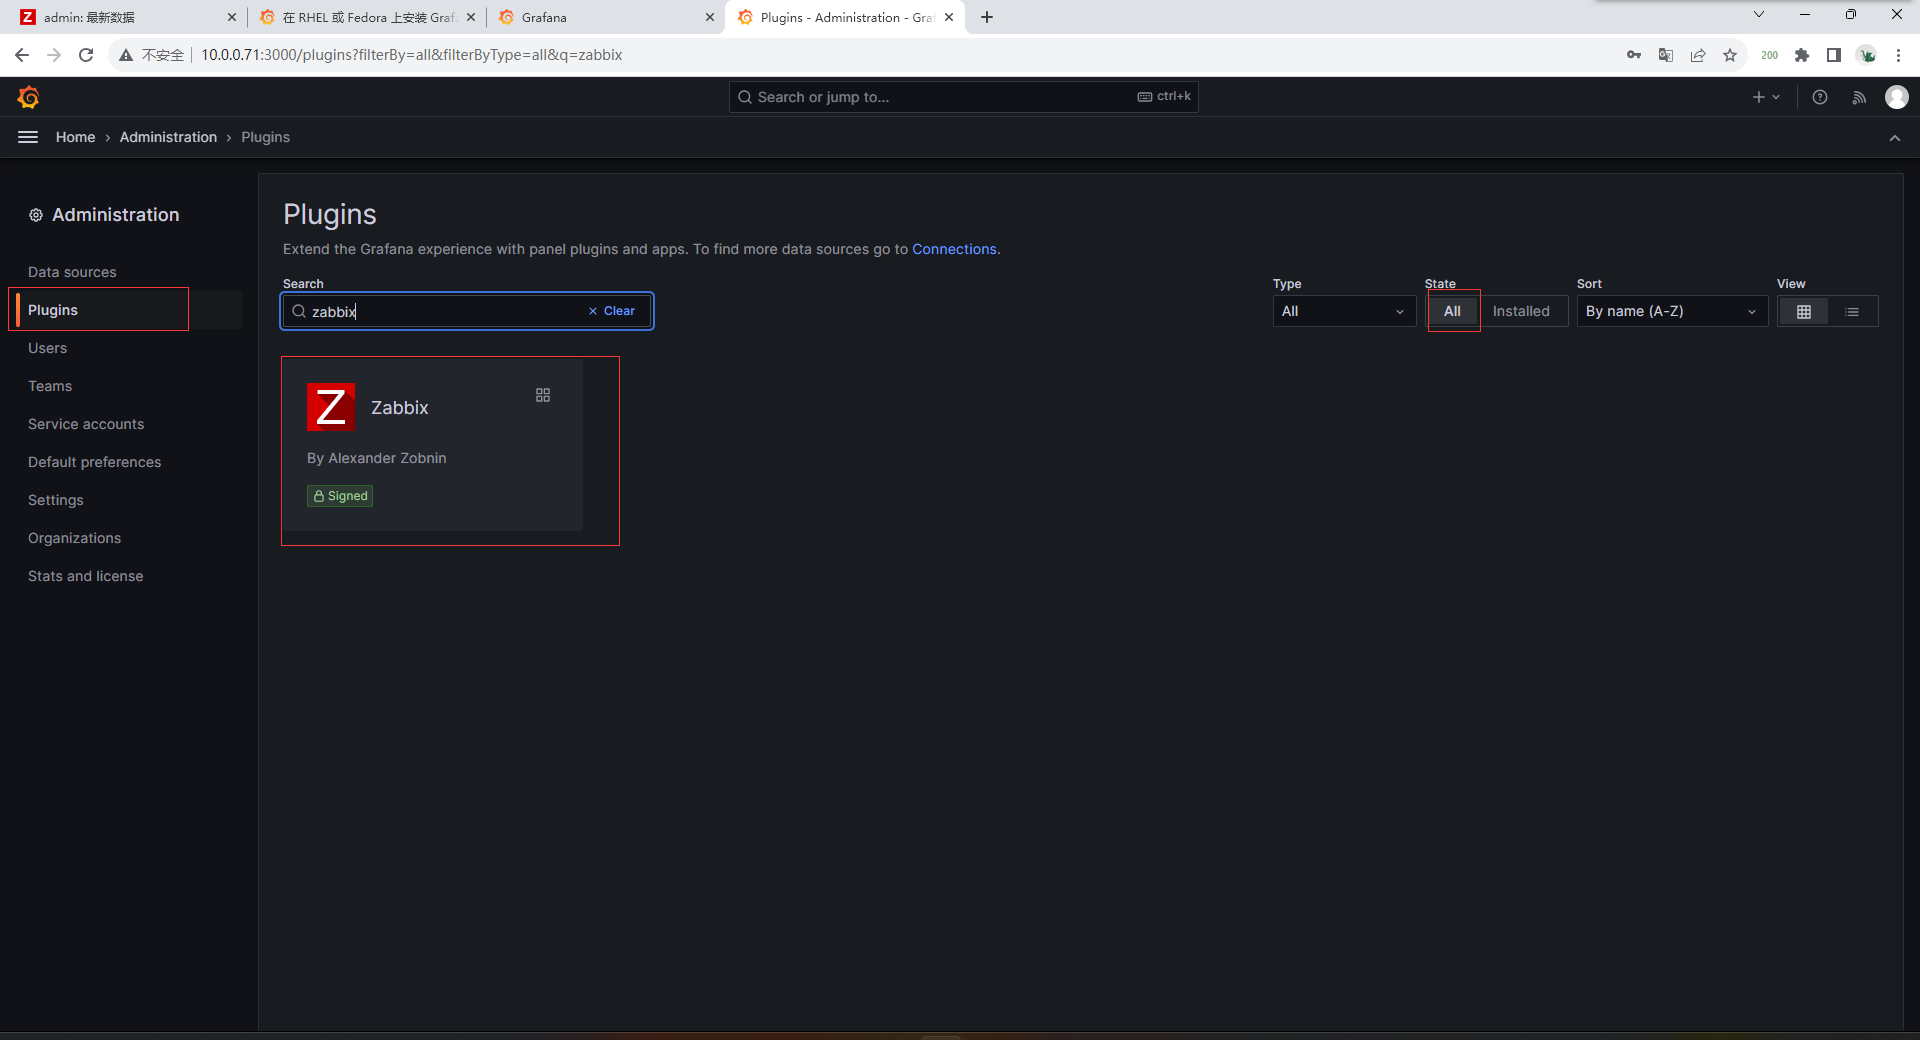Click the tab search chevron in title bar
Screen dimensions: 1920x1040
1759,14
